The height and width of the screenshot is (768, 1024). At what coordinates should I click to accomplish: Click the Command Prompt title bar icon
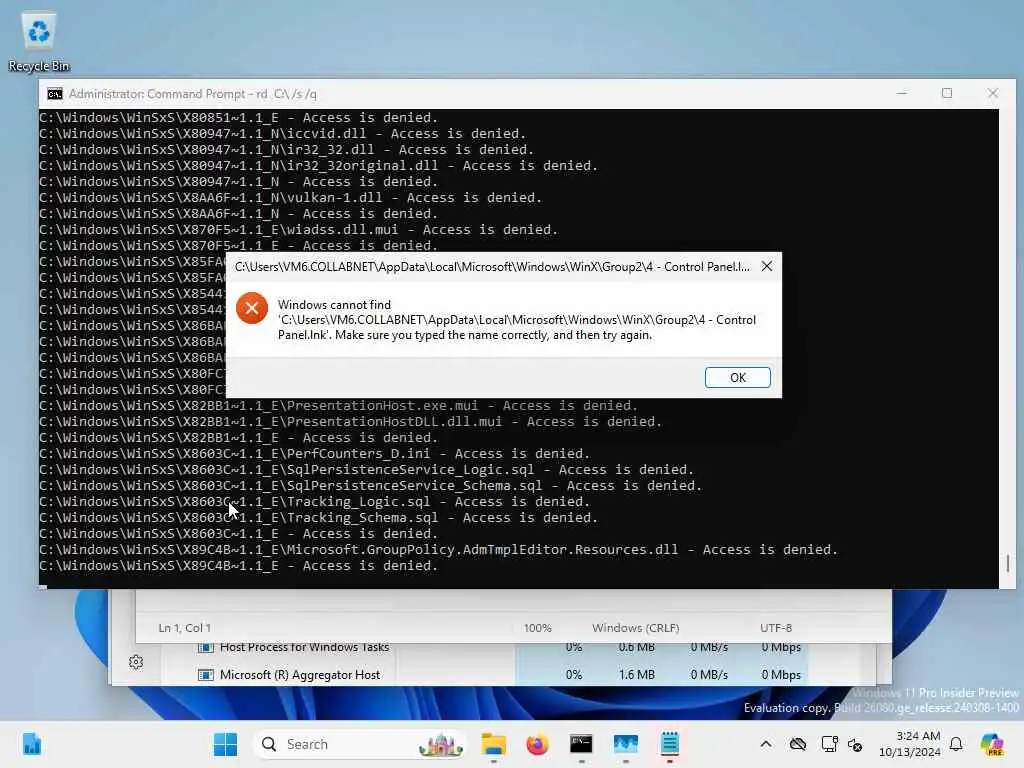55,94
